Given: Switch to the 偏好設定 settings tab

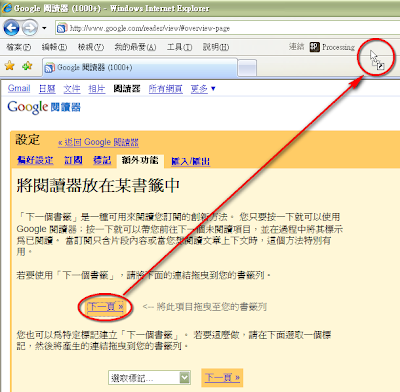Looking at the screenshot, I should (35, 160).
